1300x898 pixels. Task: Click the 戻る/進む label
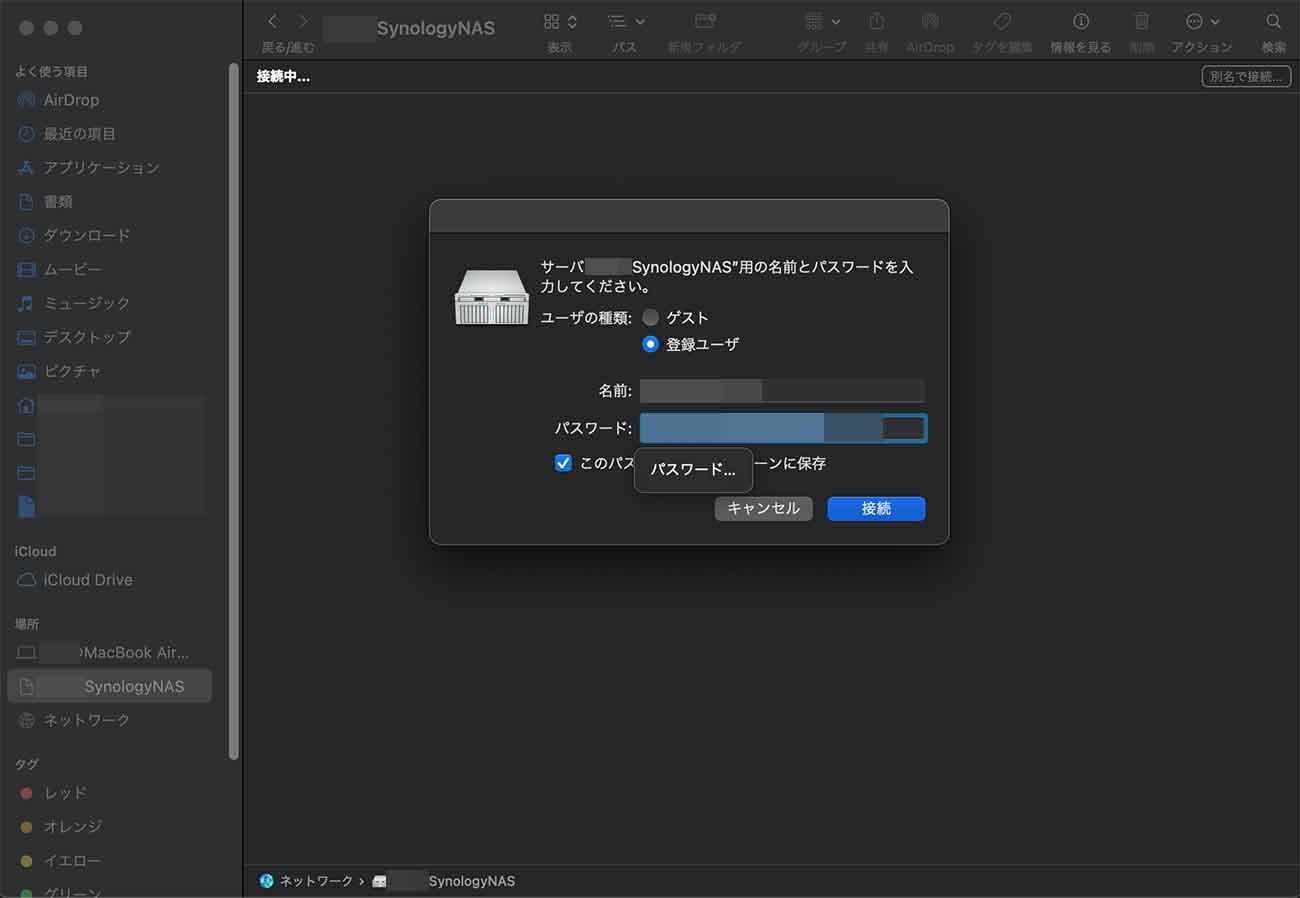coord(288,47)
